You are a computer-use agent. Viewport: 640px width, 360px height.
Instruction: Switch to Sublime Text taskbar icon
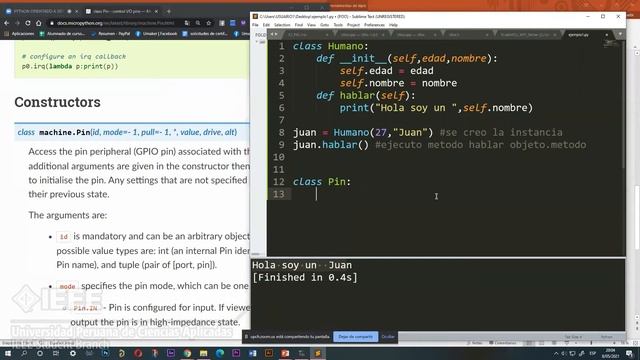pos(318,353)
